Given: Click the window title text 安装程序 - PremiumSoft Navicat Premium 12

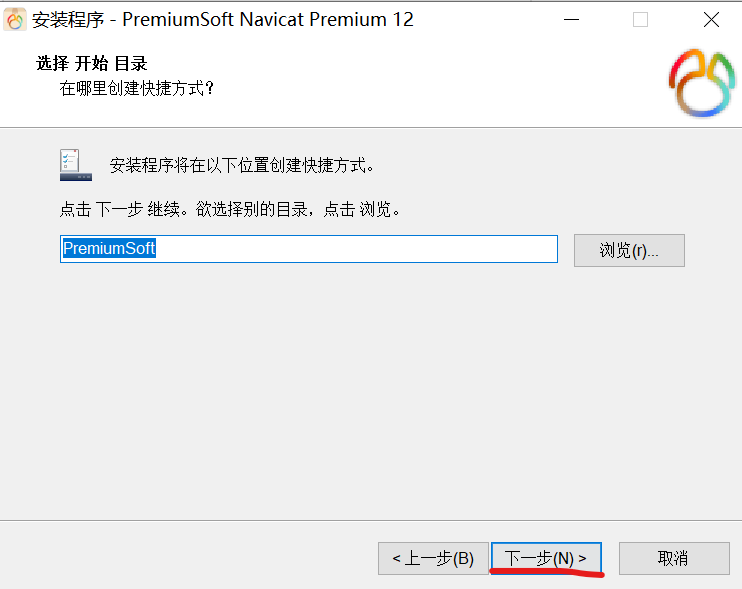Looking at the screenshot, I should coord(222,20).
